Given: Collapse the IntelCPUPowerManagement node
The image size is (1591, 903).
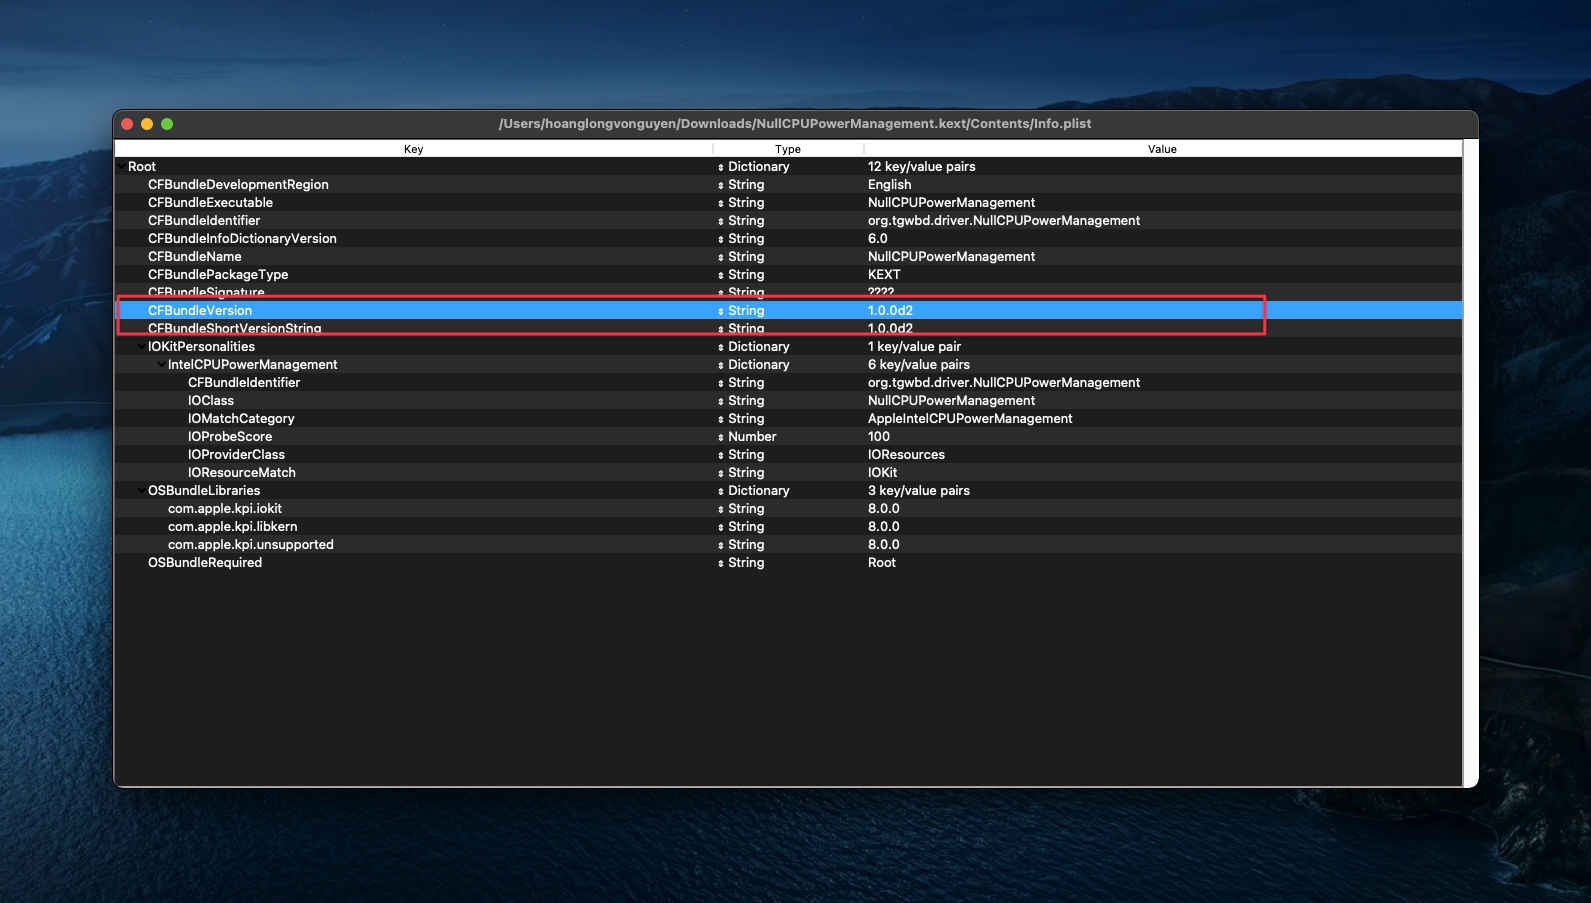Looking at the screenshot, I should tap(161, 365).
